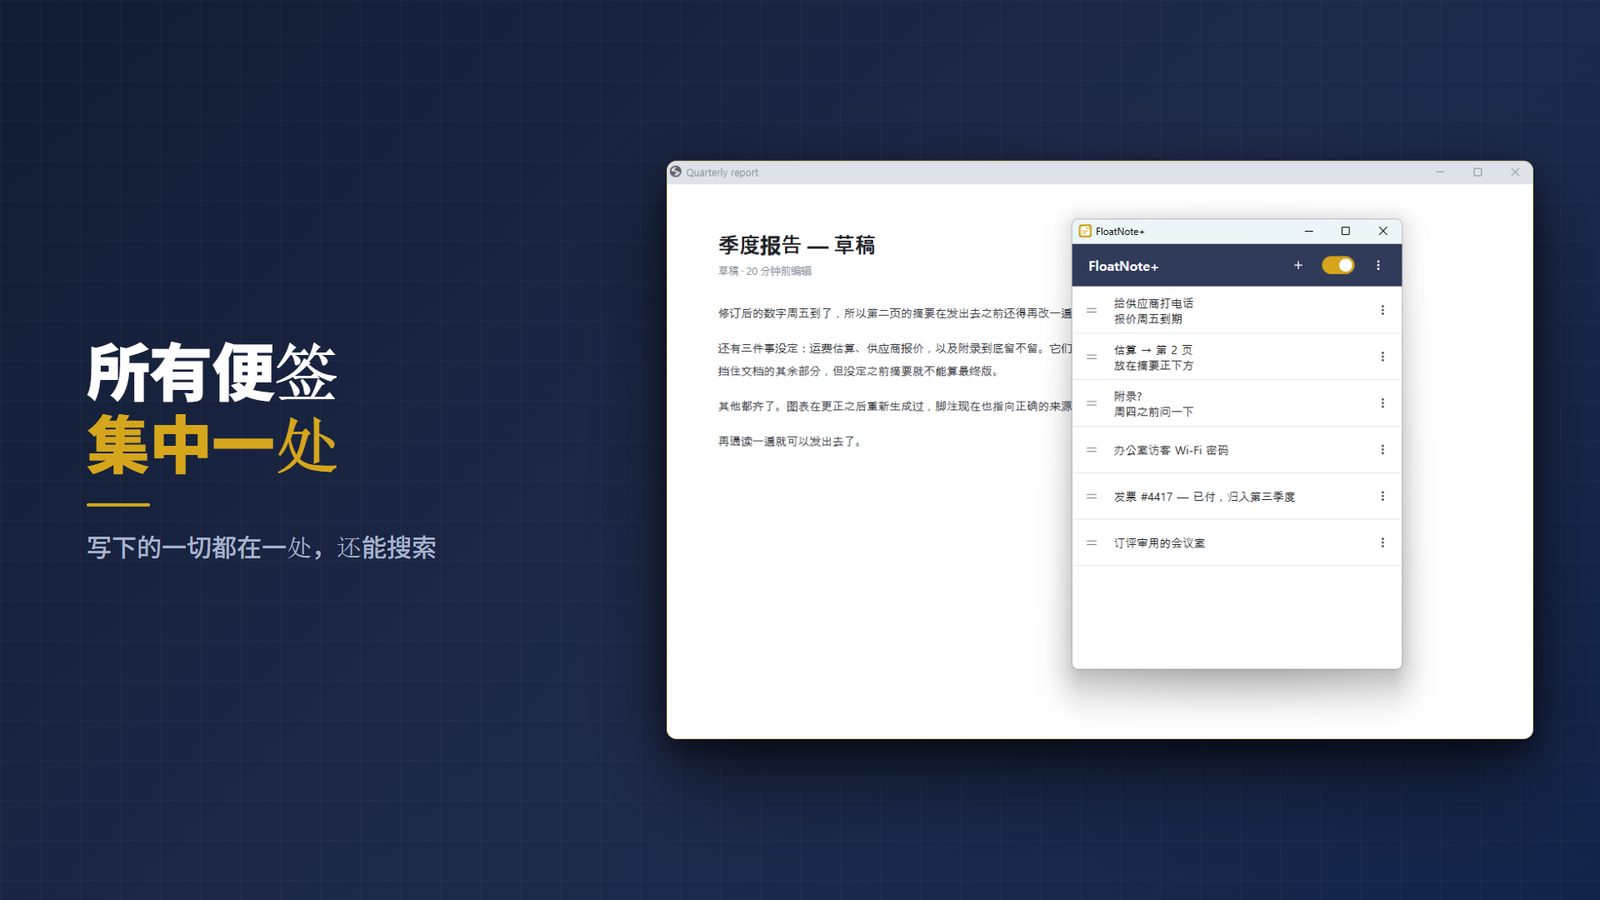Click the FloatNote+ app icon in title bar
The height and width of the screenshot is (900, 1600).
pos(1085,231)
